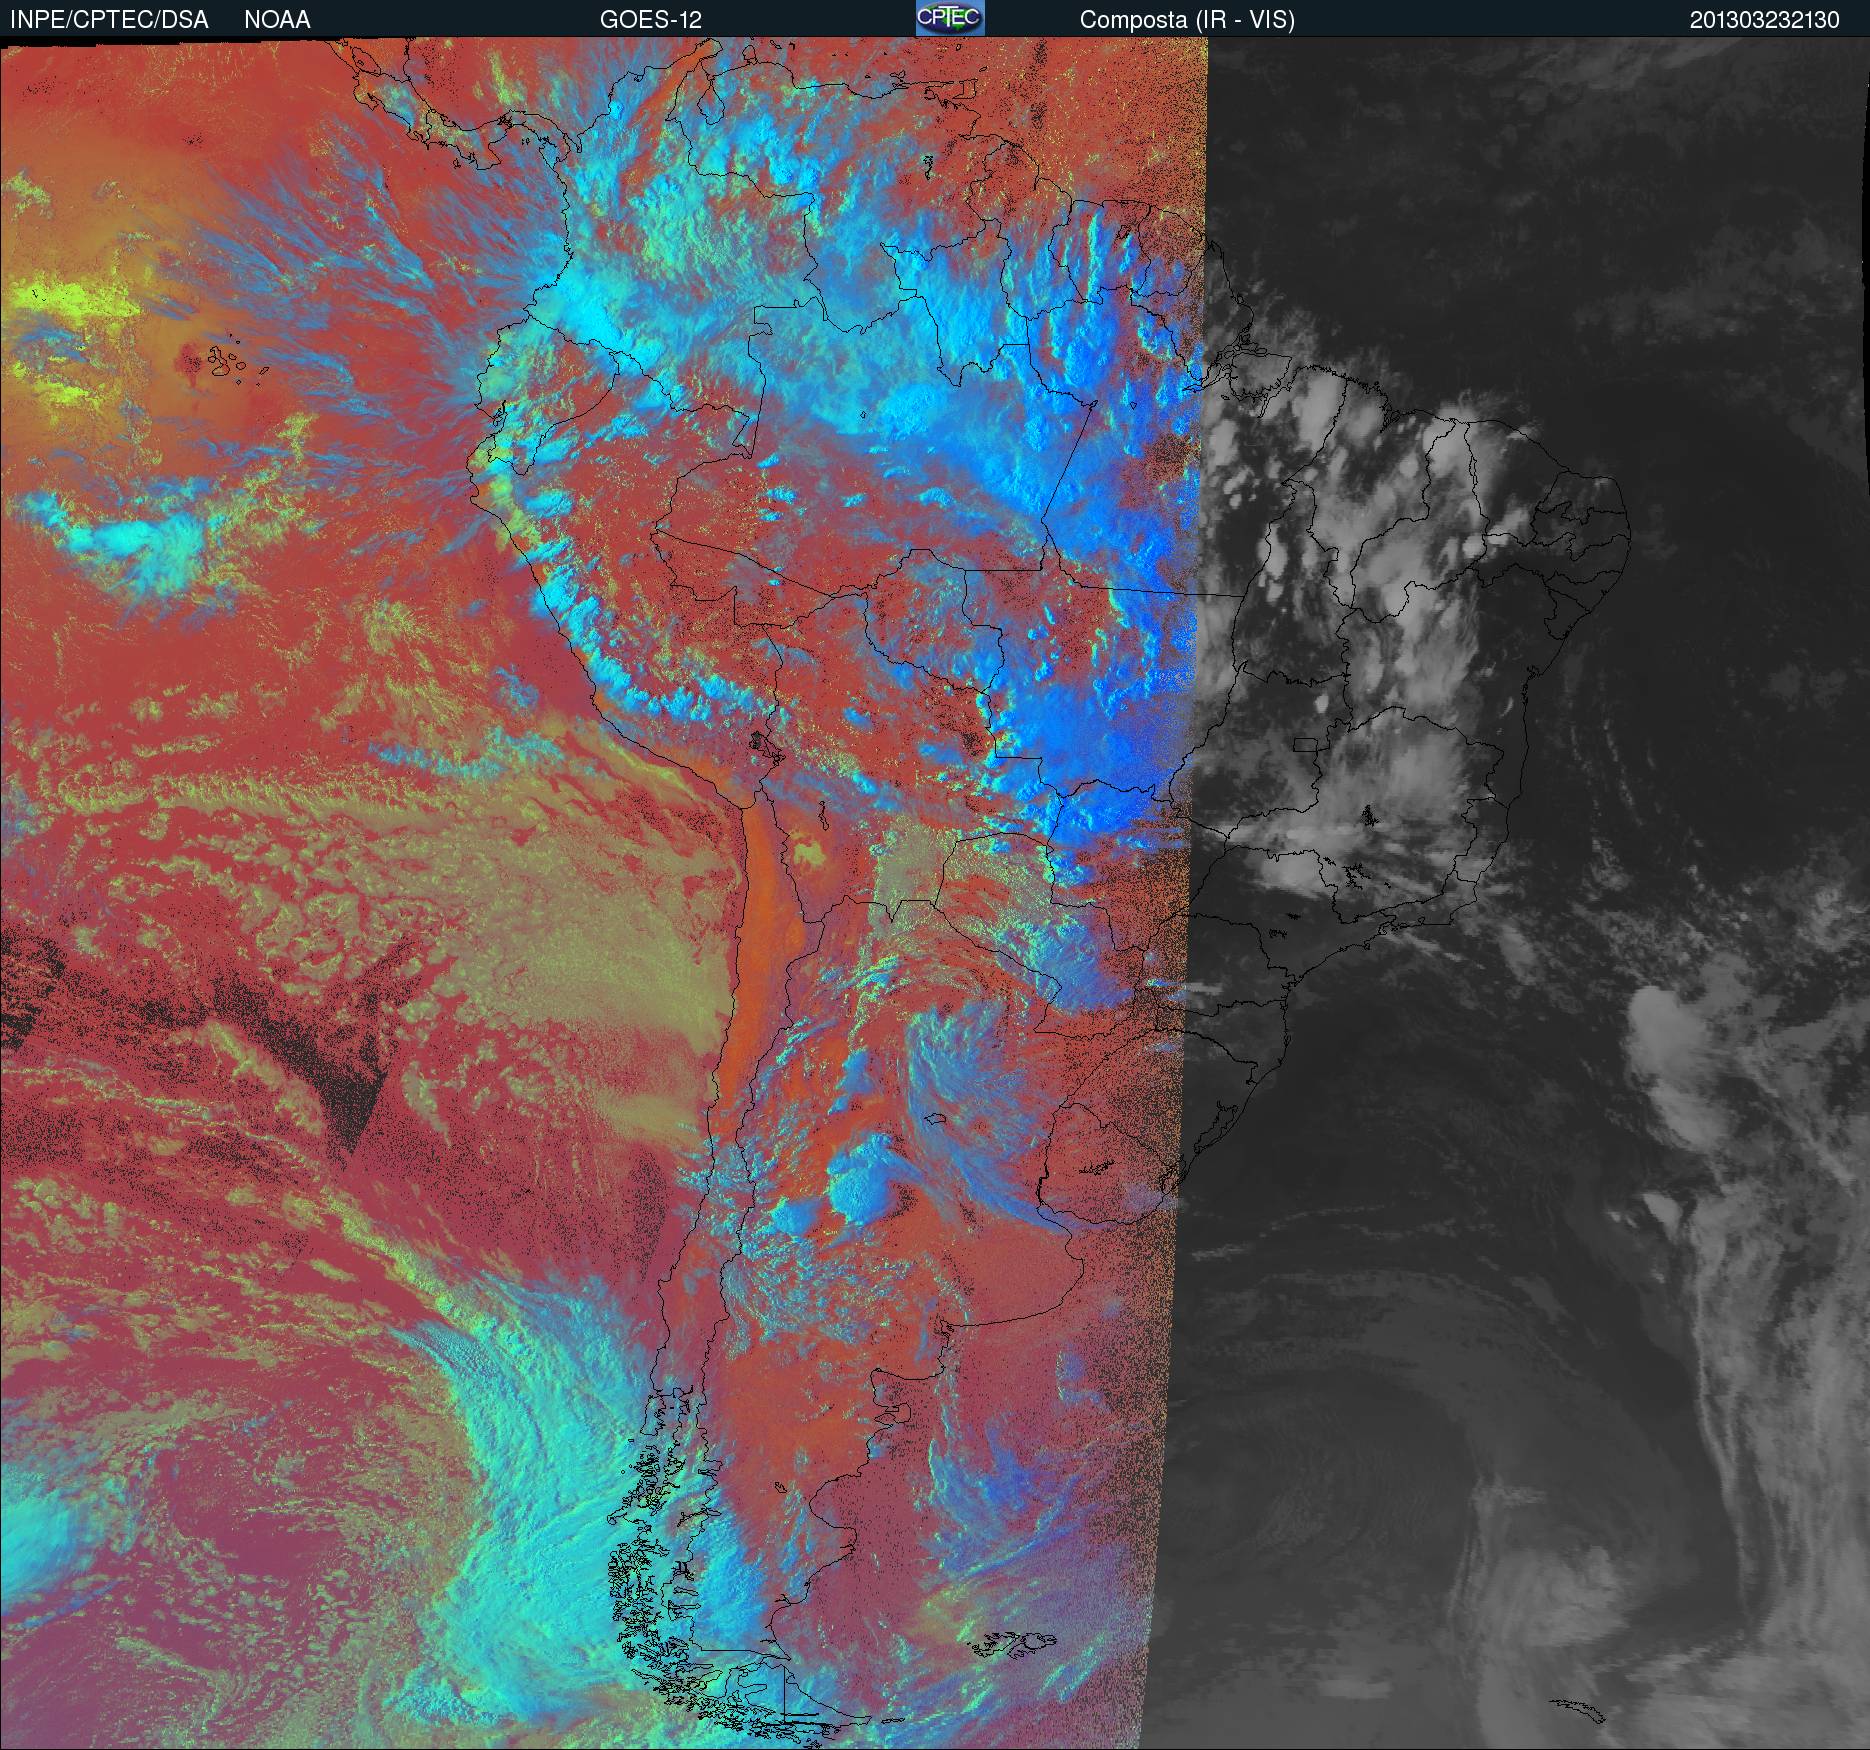Image resolution: width=1870 pixels, height=1750 pixels.
Task: Click the Composta (IR - VIS) title
Action: (1187, 20)
